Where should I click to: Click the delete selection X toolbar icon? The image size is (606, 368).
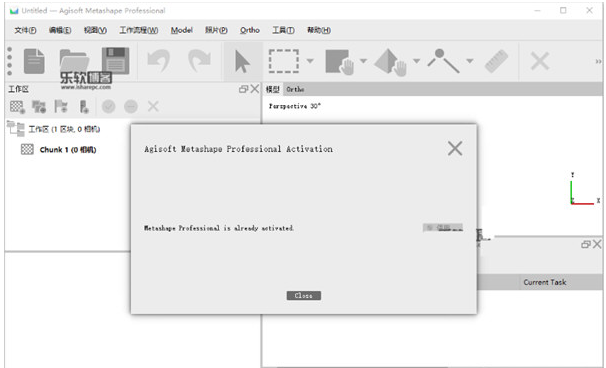[540, 61]
